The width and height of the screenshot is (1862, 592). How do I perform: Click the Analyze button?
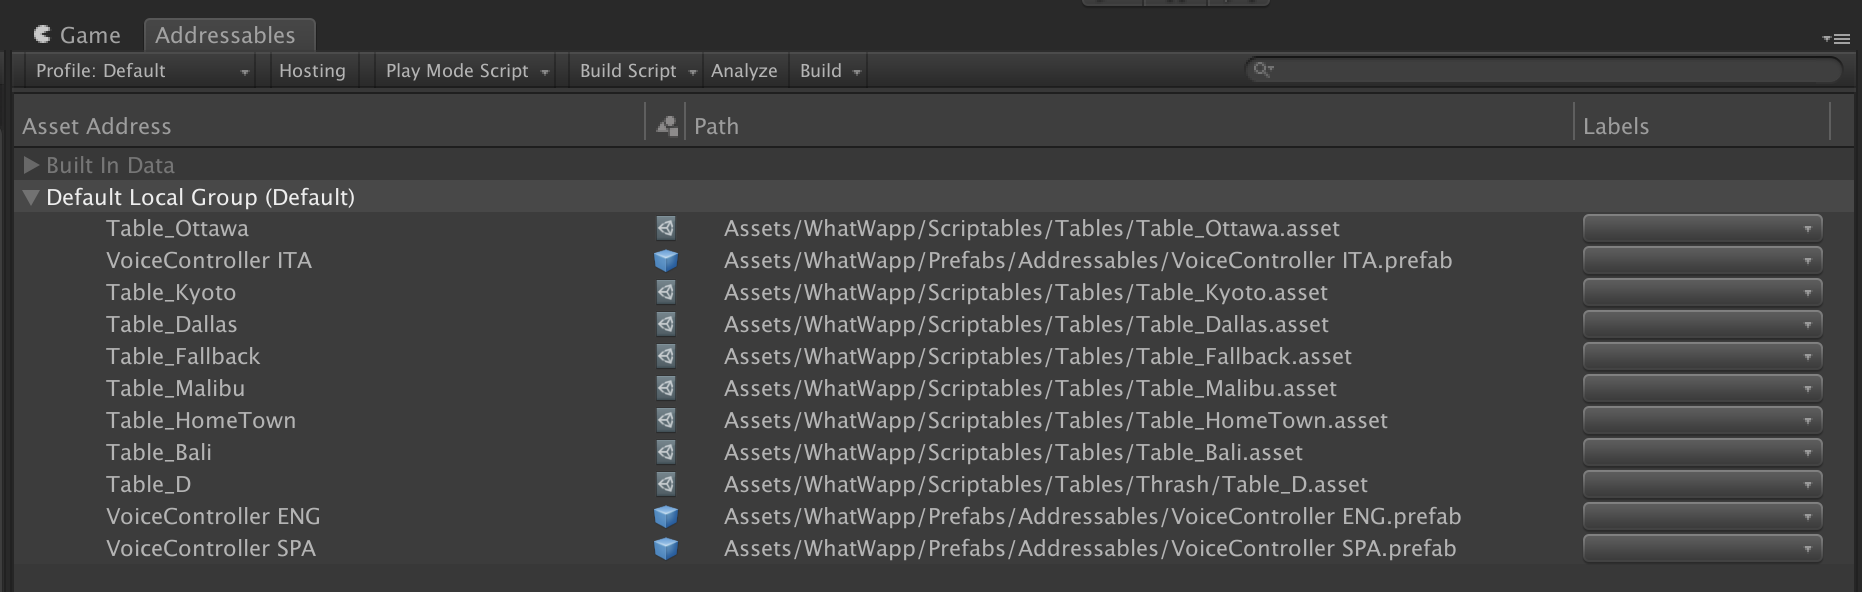[744, 71]
